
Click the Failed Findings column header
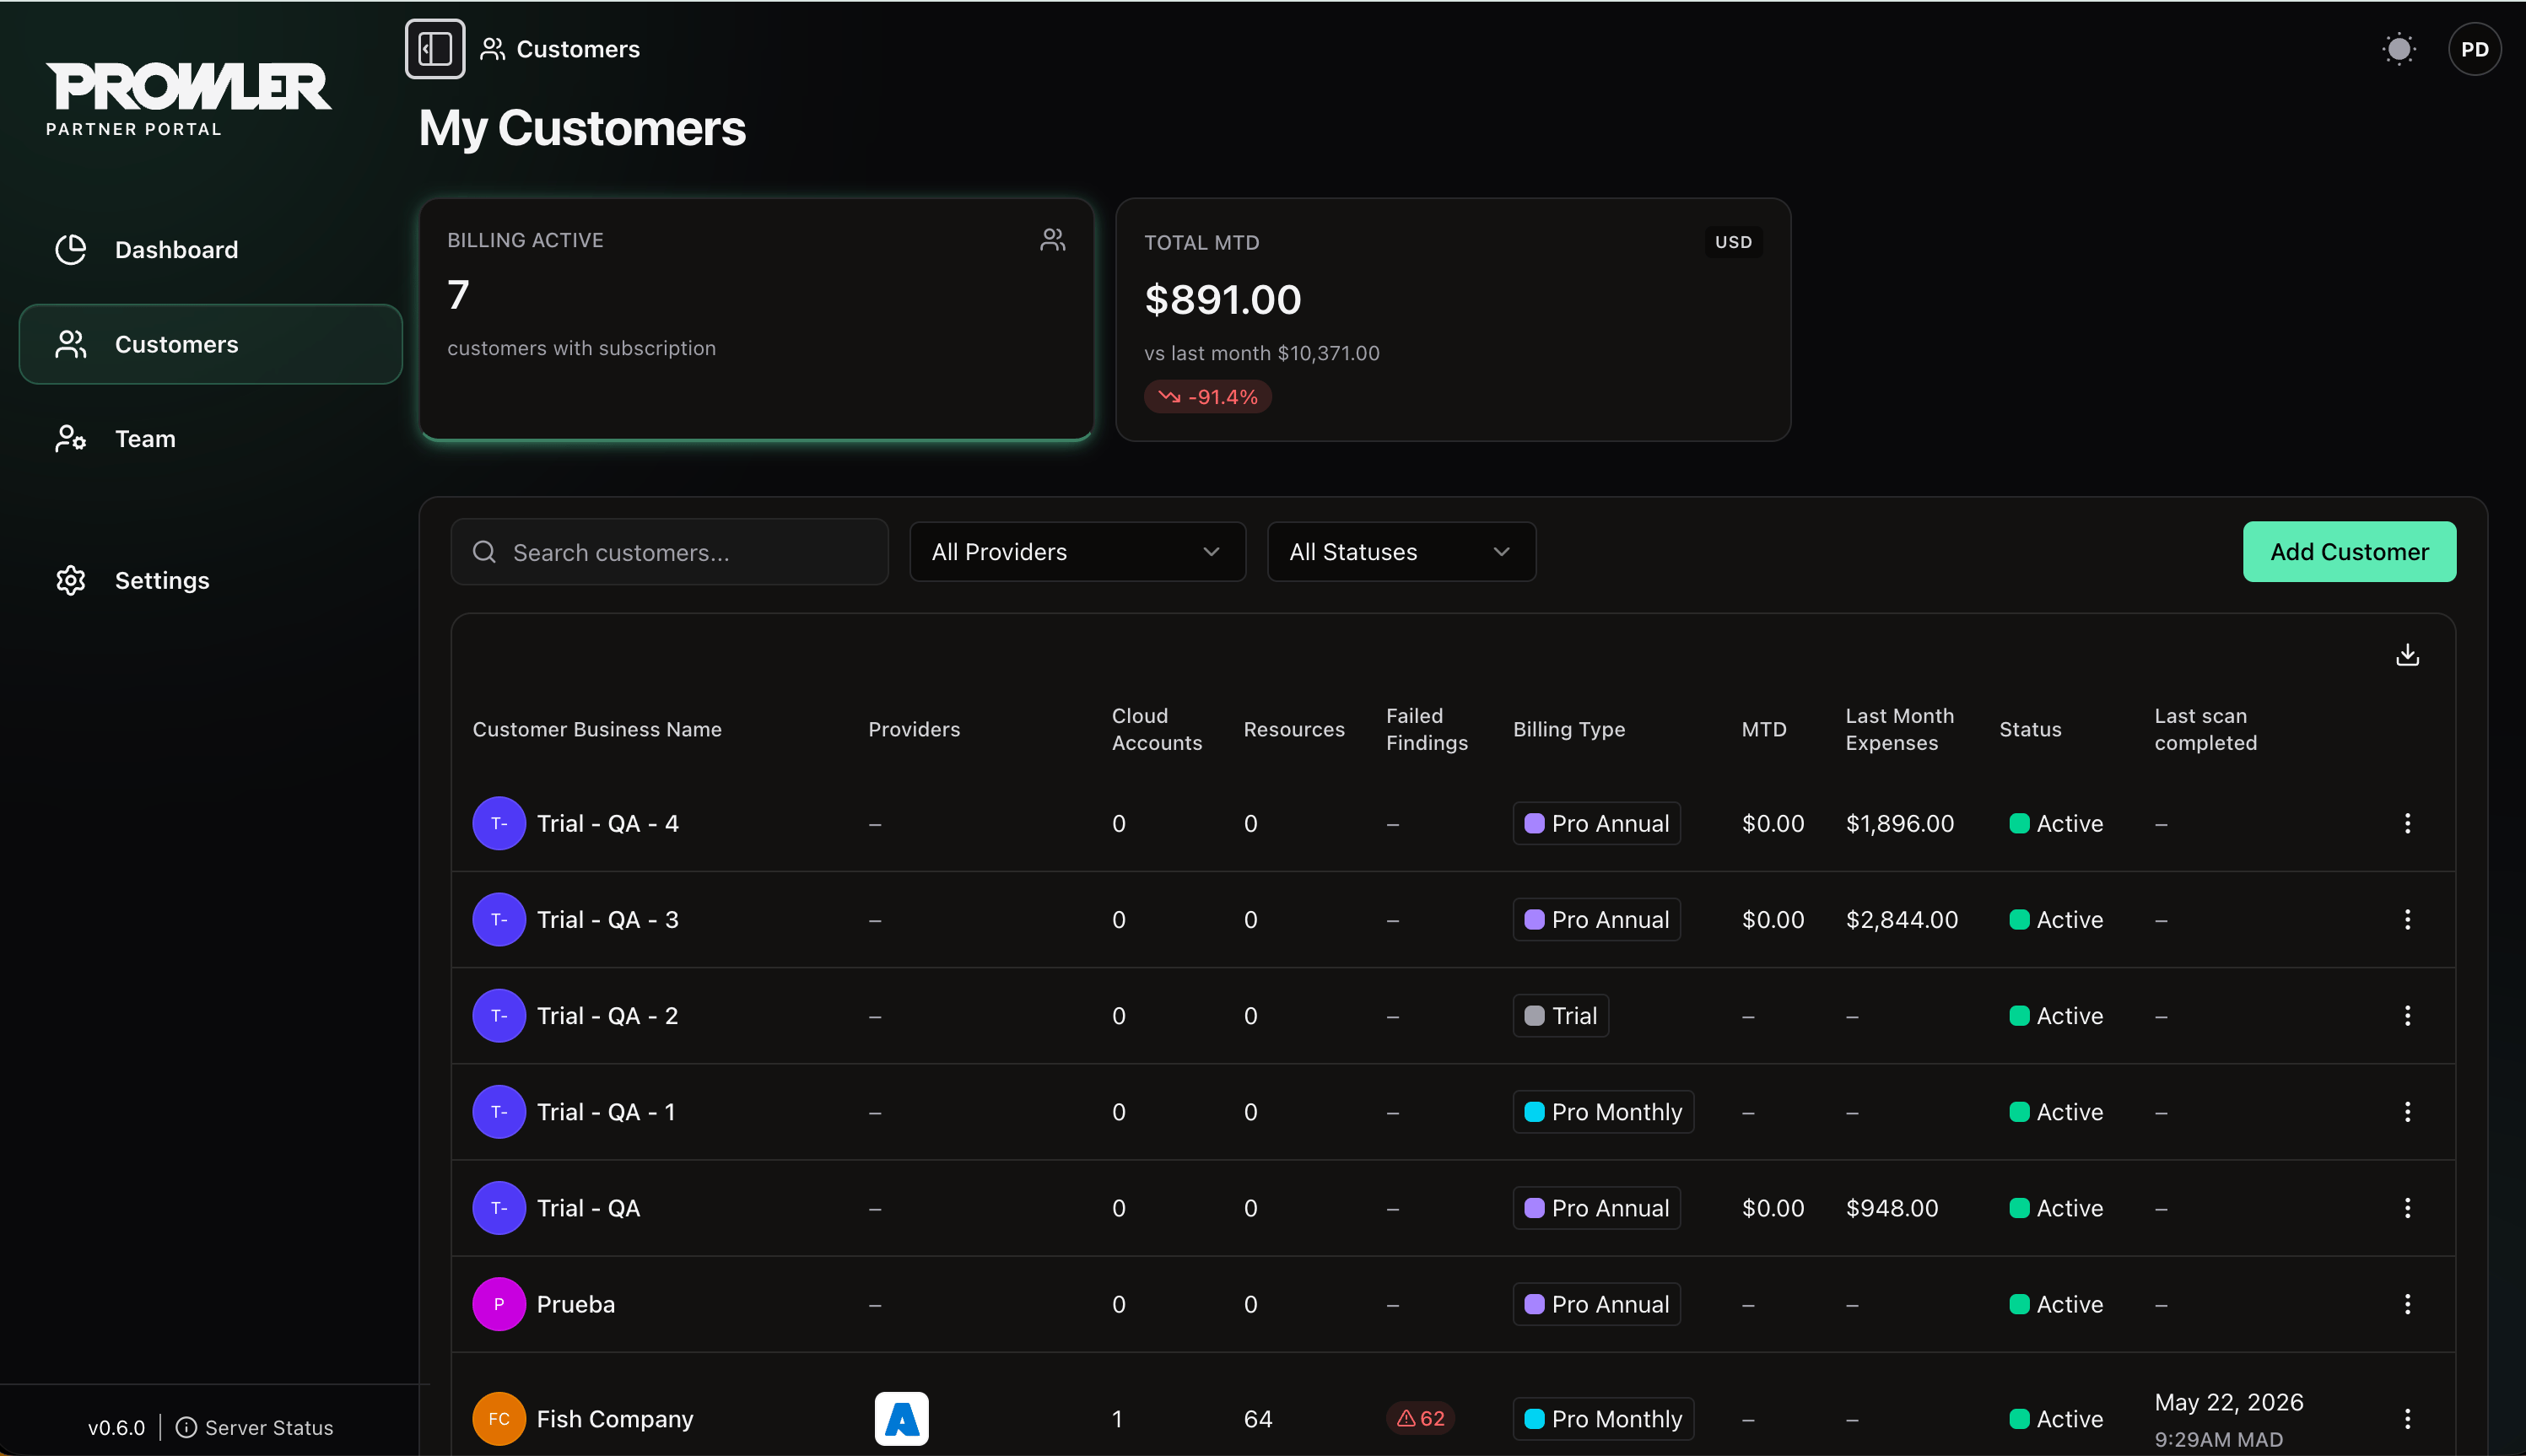coord(1427,729)
